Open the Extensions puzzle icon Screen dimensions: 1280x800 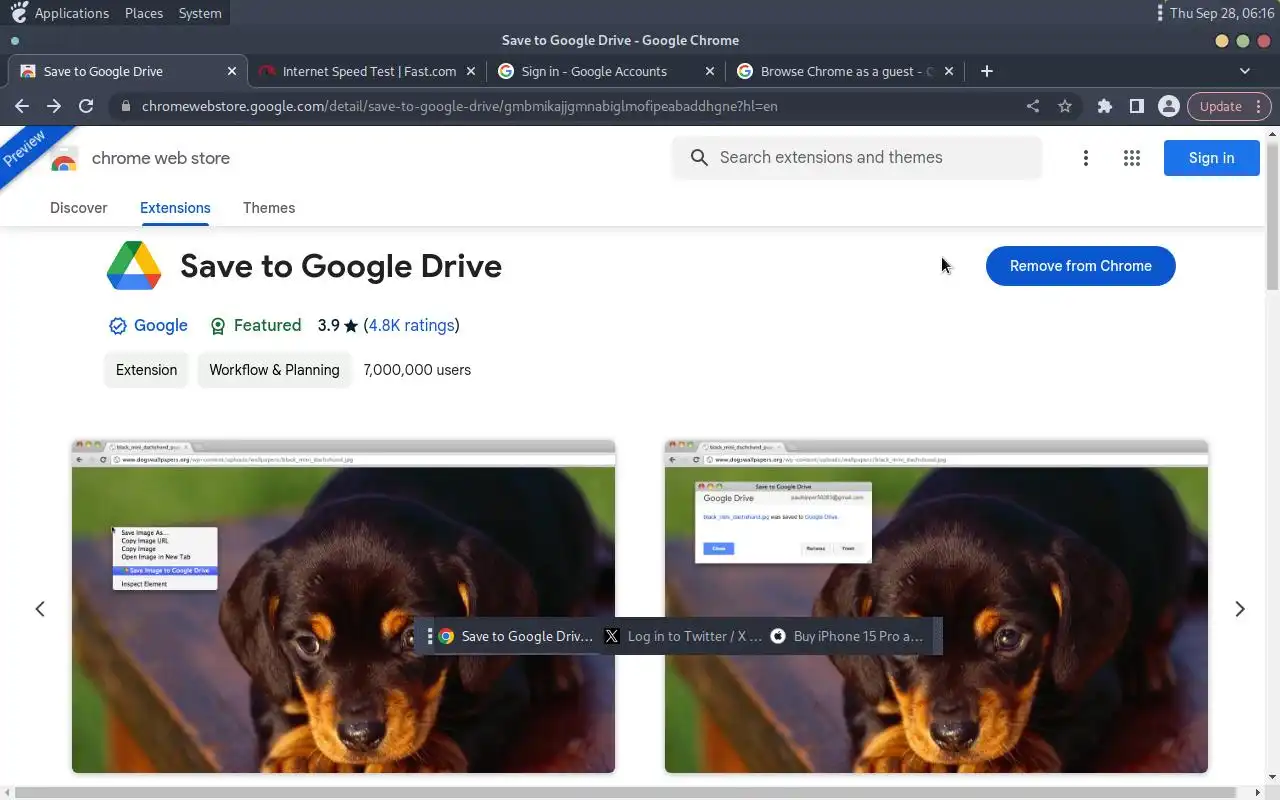pyautogui.click(x=1105, y=106)
